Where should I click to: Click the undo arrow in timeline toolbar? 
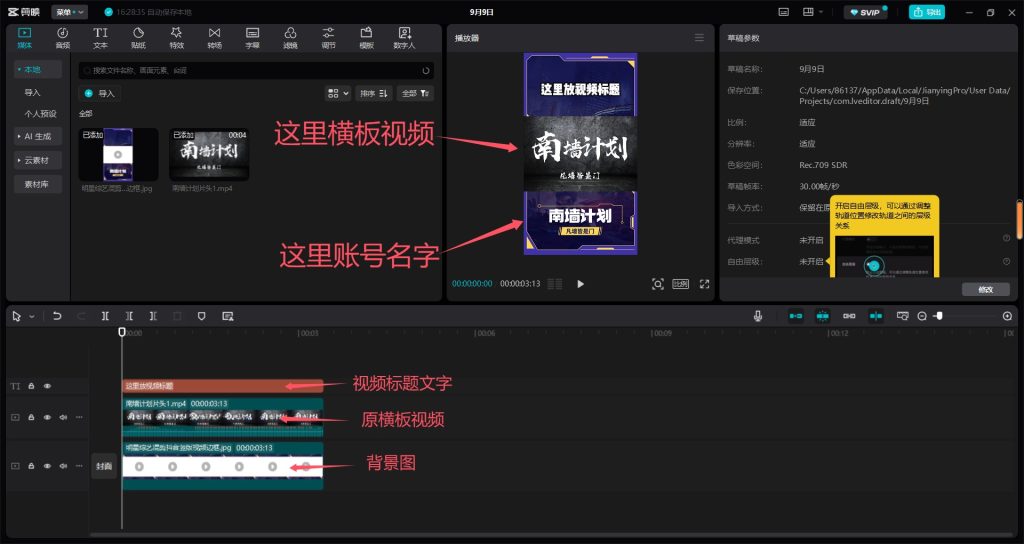tap(57, 316)
